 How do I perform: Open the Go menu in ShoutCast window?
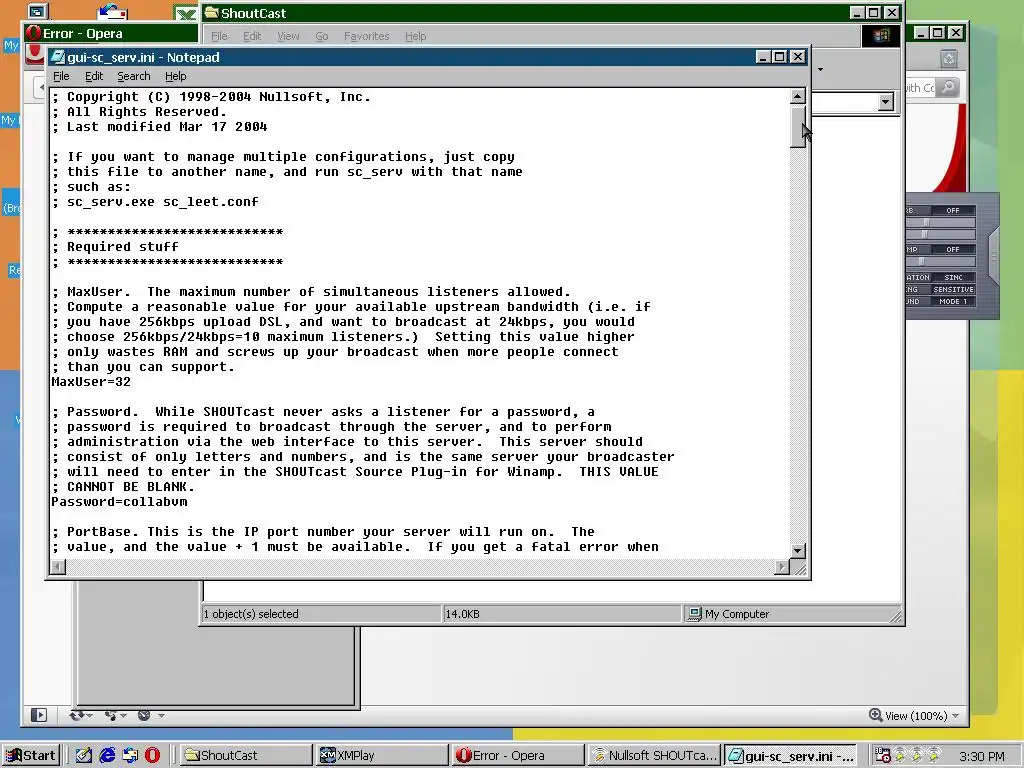(321, 36)
